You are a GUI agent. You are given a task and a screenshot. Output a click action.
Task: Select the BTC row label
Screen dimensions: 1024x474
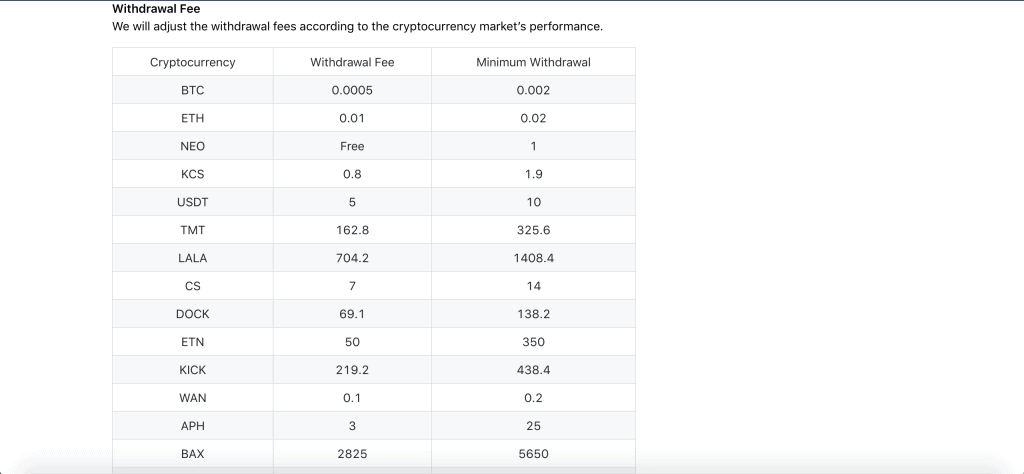[x=193, y=90]
